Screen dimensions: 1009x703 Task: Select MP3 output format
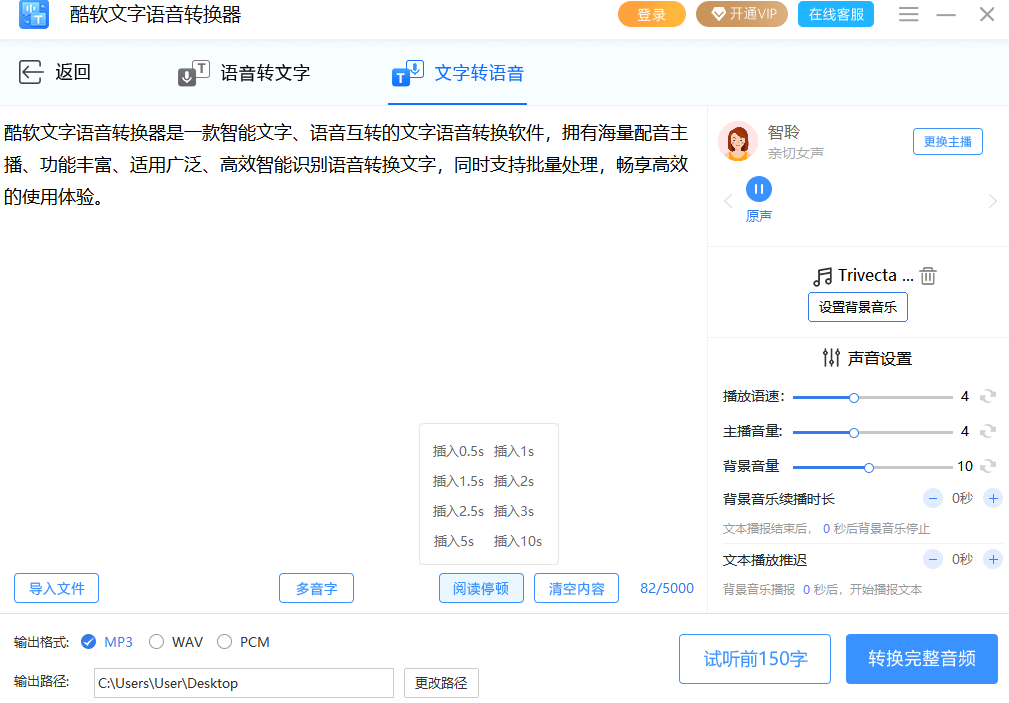pyautogui.click(x=89, y=641)
